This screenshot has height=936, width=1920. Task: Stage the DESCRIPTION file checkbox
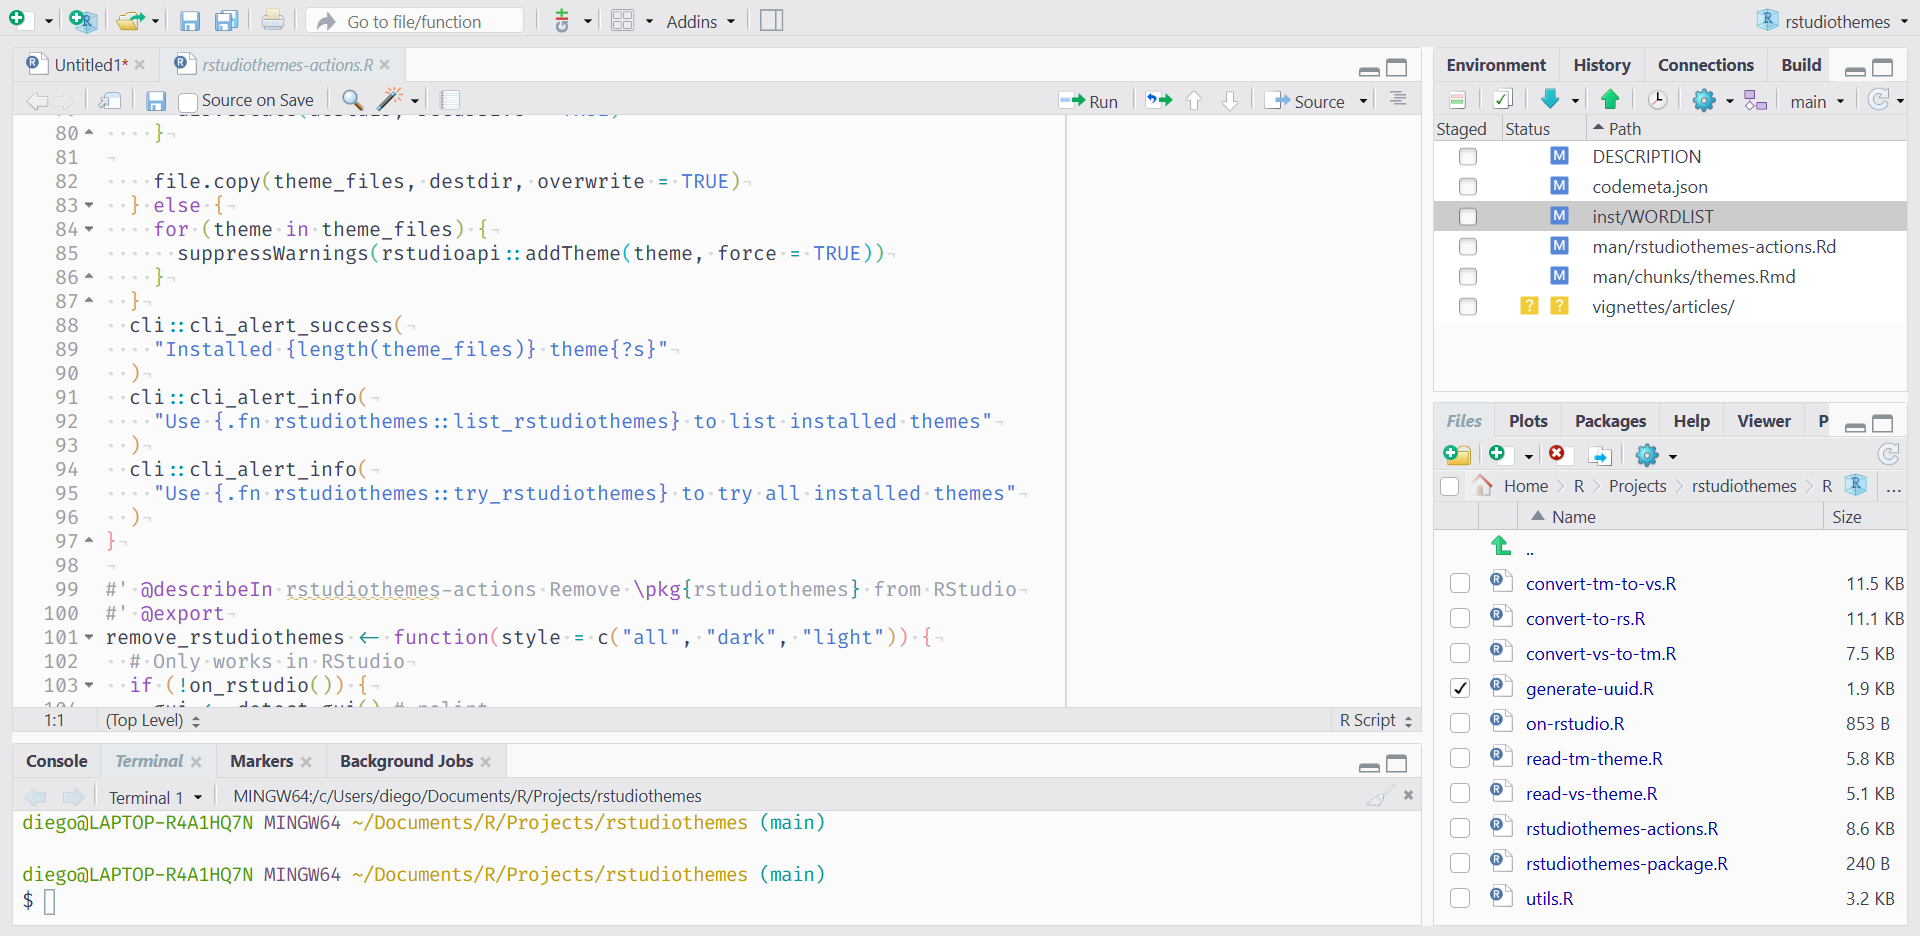pyautogui.click(x=1467, y=157)
